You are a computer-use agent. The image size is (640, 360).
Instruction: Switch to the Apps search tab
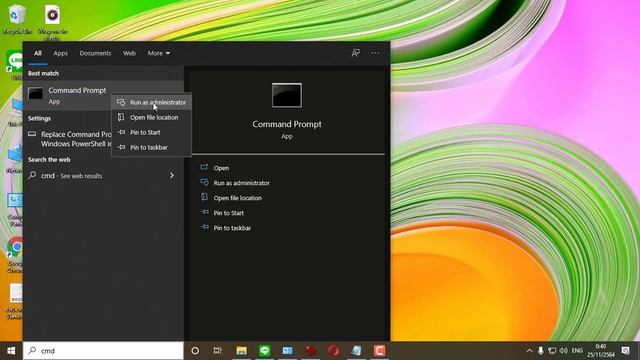pyautogui.click(x=60, y=53)
